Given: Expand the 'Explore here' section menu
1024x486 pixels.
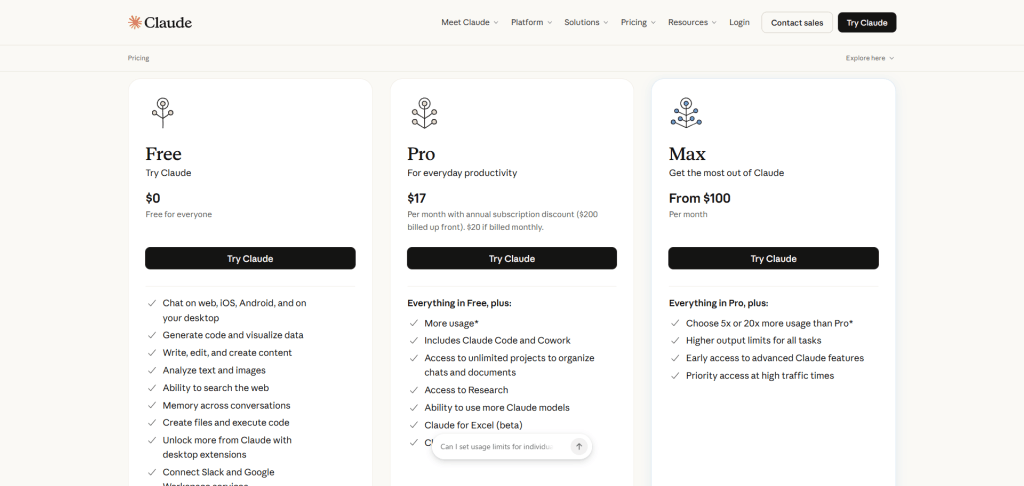Looking at the screenshot, I should coord(869,58).
